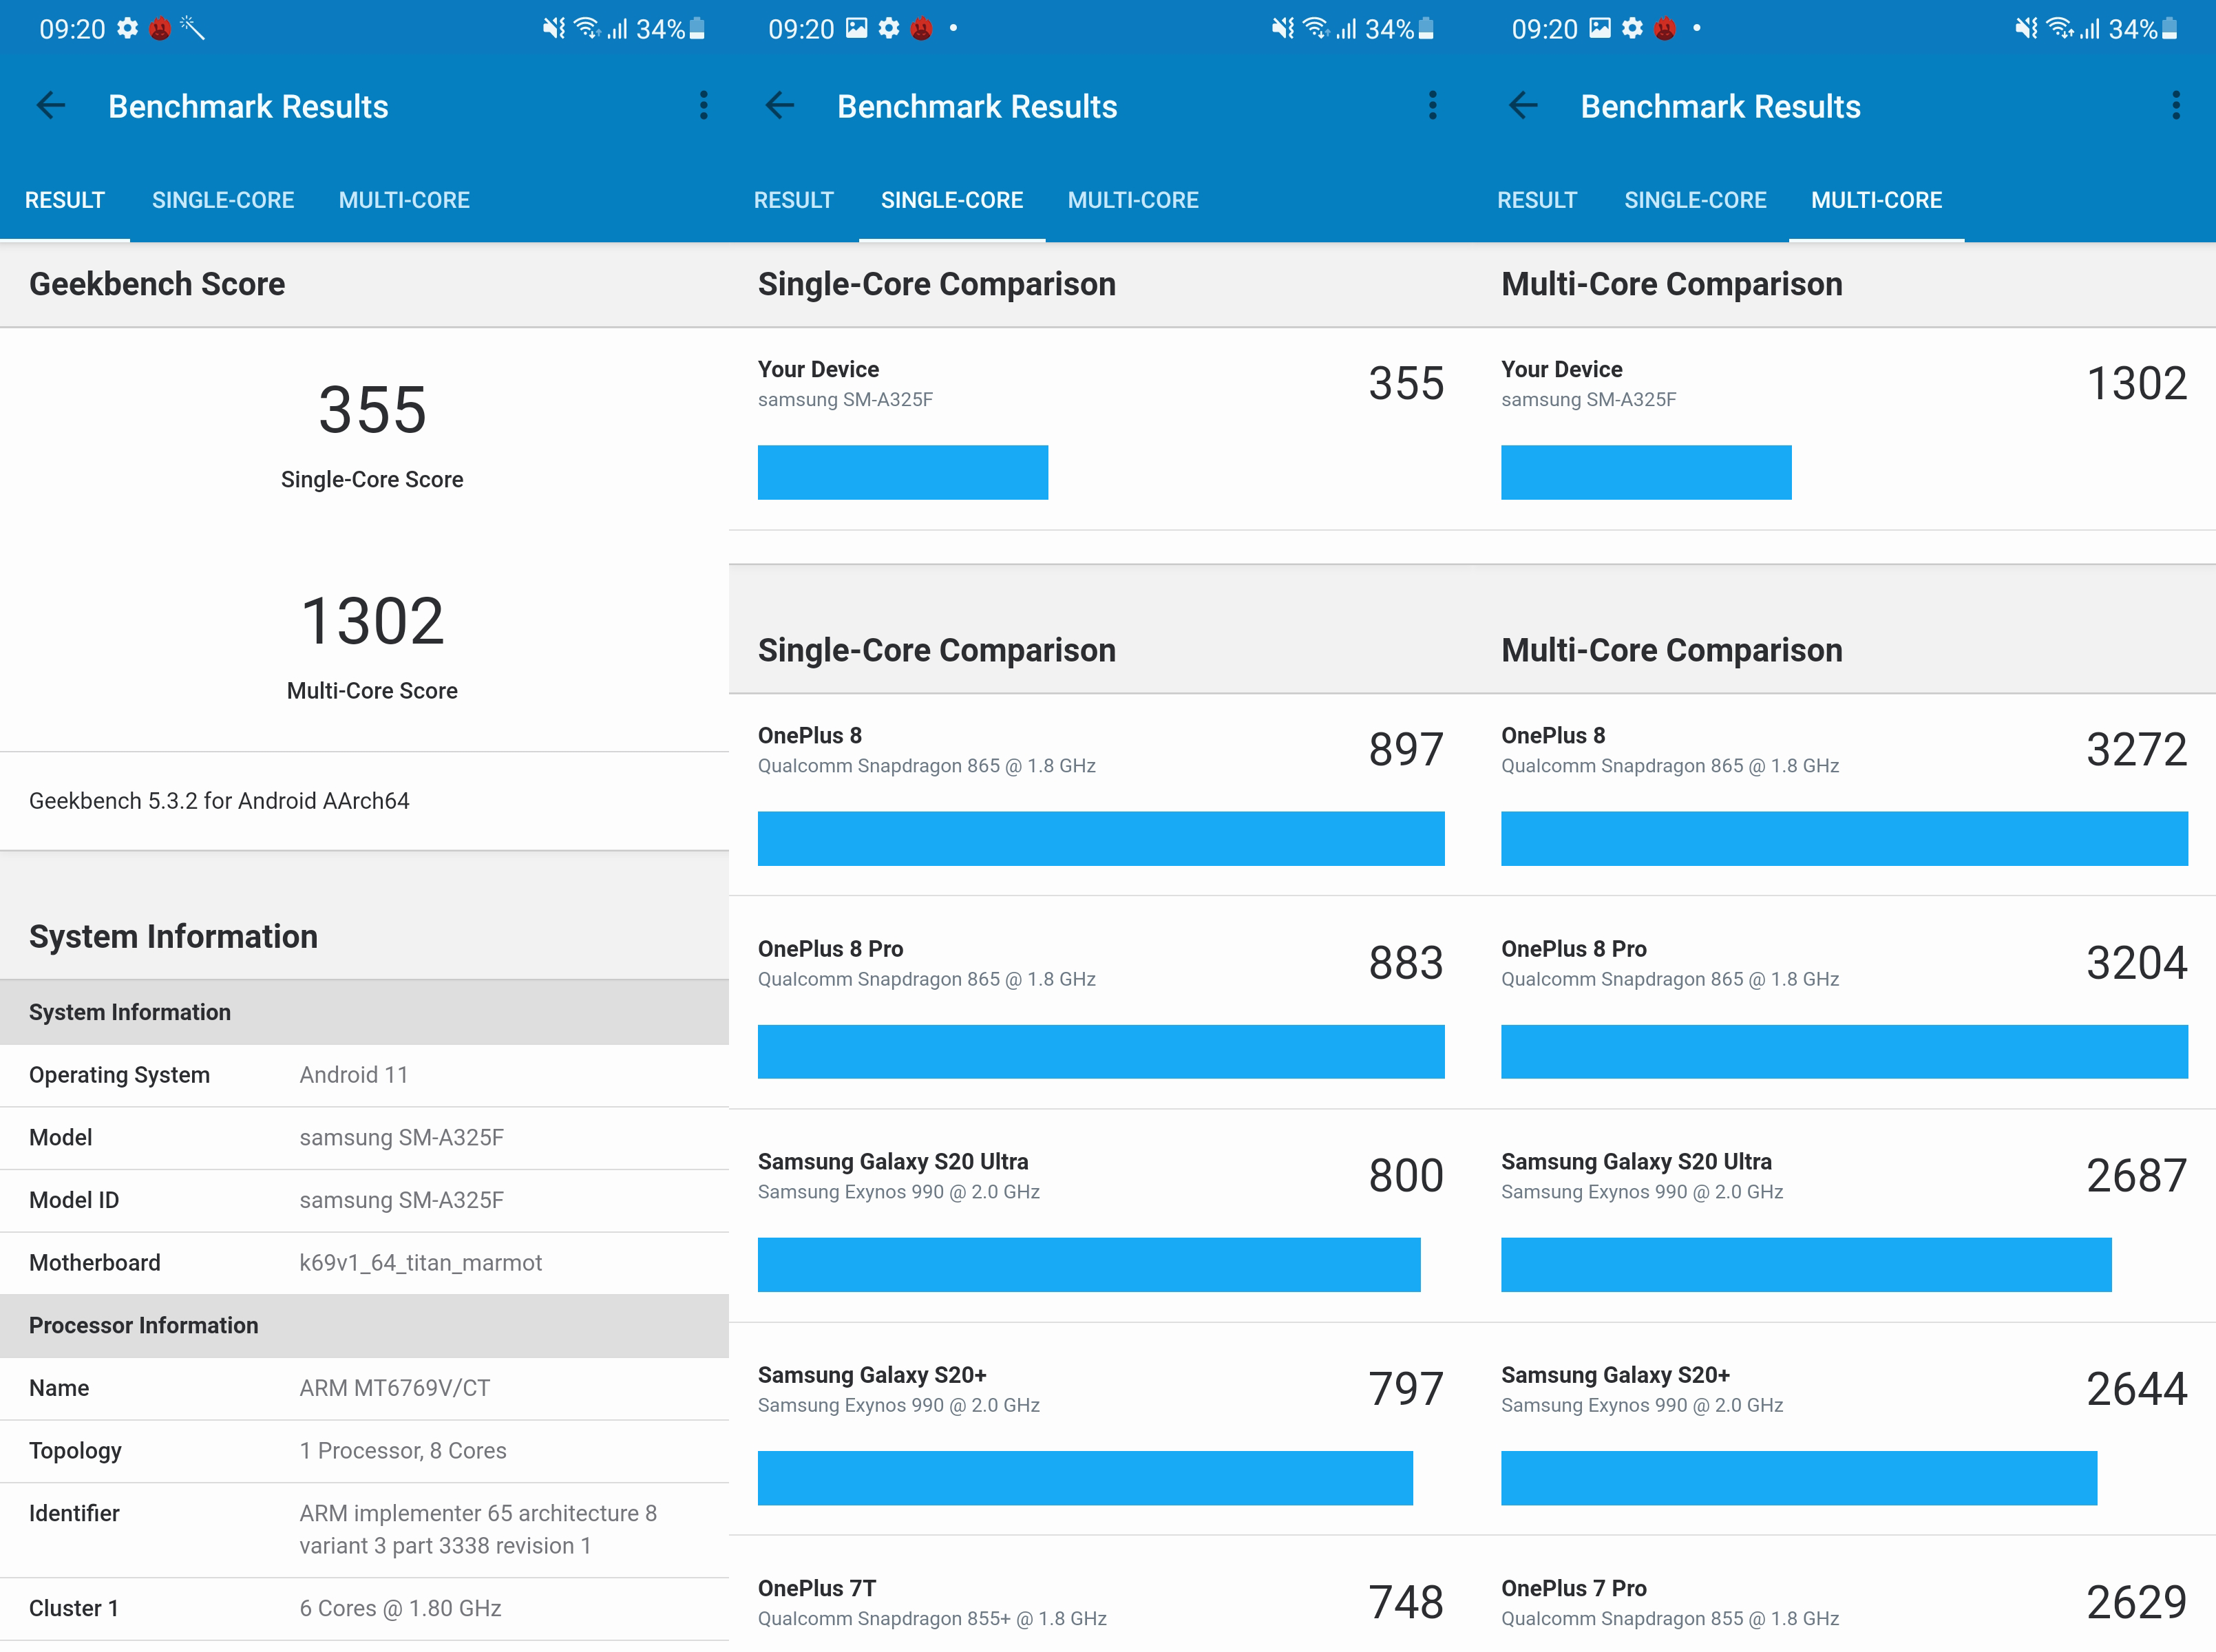Tap red bug icon in right status bar

(1664, 28)
